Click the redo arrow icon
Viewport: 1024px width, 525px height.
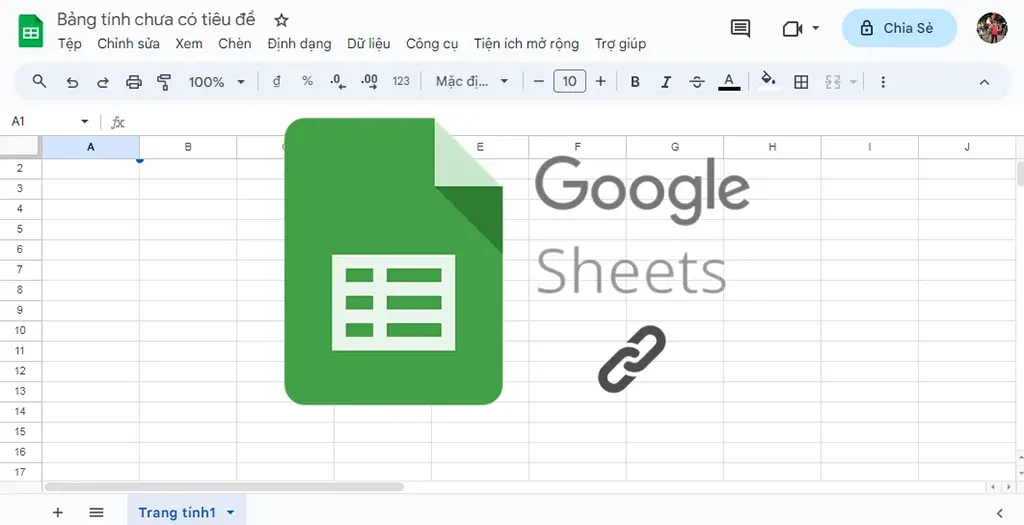[x=103, y=82]
